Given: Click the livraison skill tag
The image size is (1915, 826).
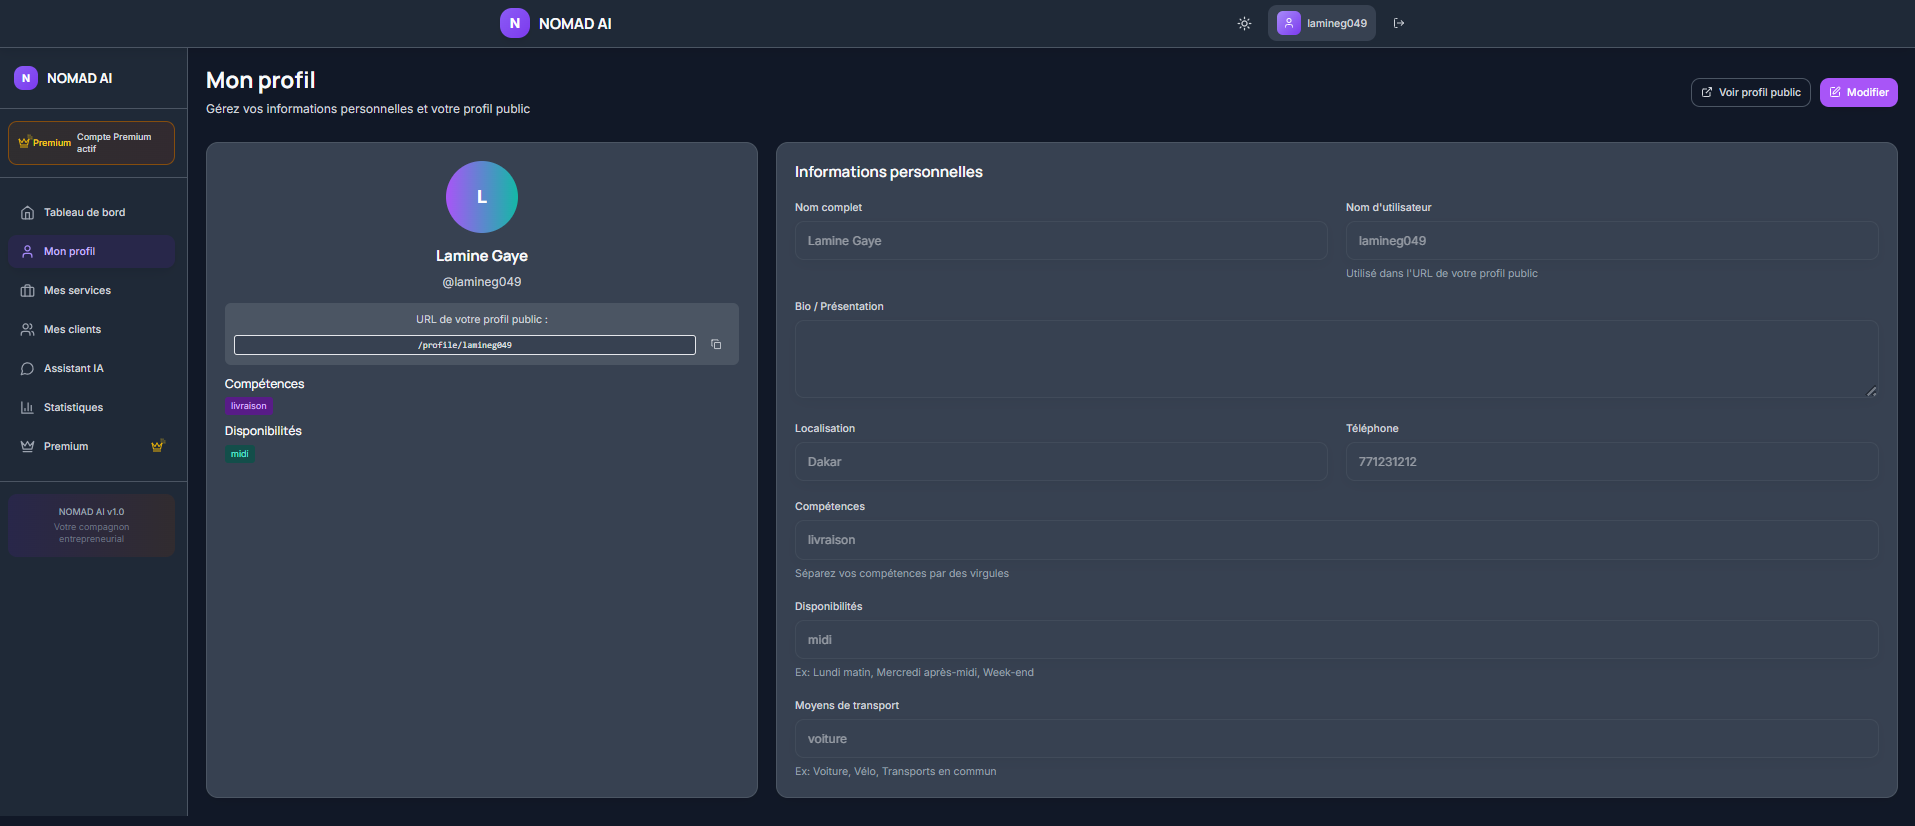Looking at the screenshot, I should click(249, 406).
